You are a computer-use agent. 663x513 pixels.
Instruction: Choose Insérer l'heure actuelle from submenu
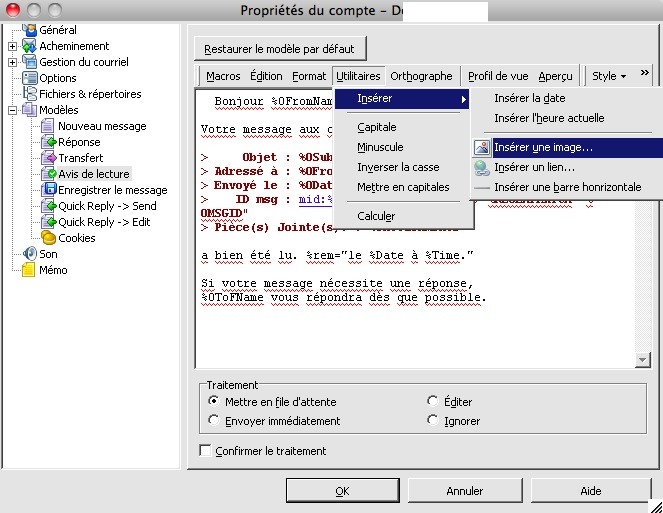point(549,118)
